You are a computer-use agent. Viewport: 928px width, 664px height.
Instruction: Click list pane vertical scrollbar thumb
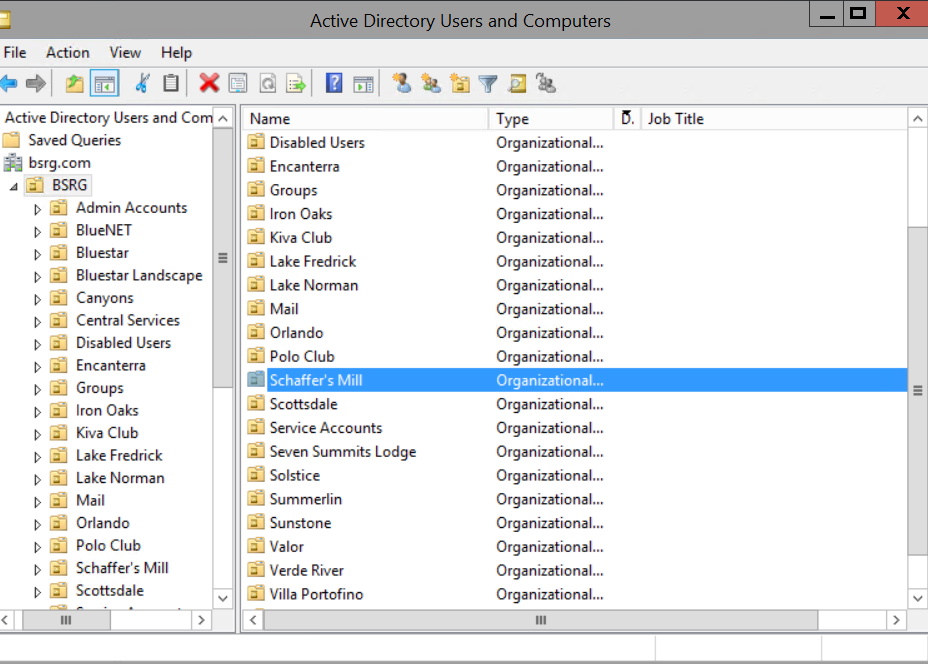point(917,391)
